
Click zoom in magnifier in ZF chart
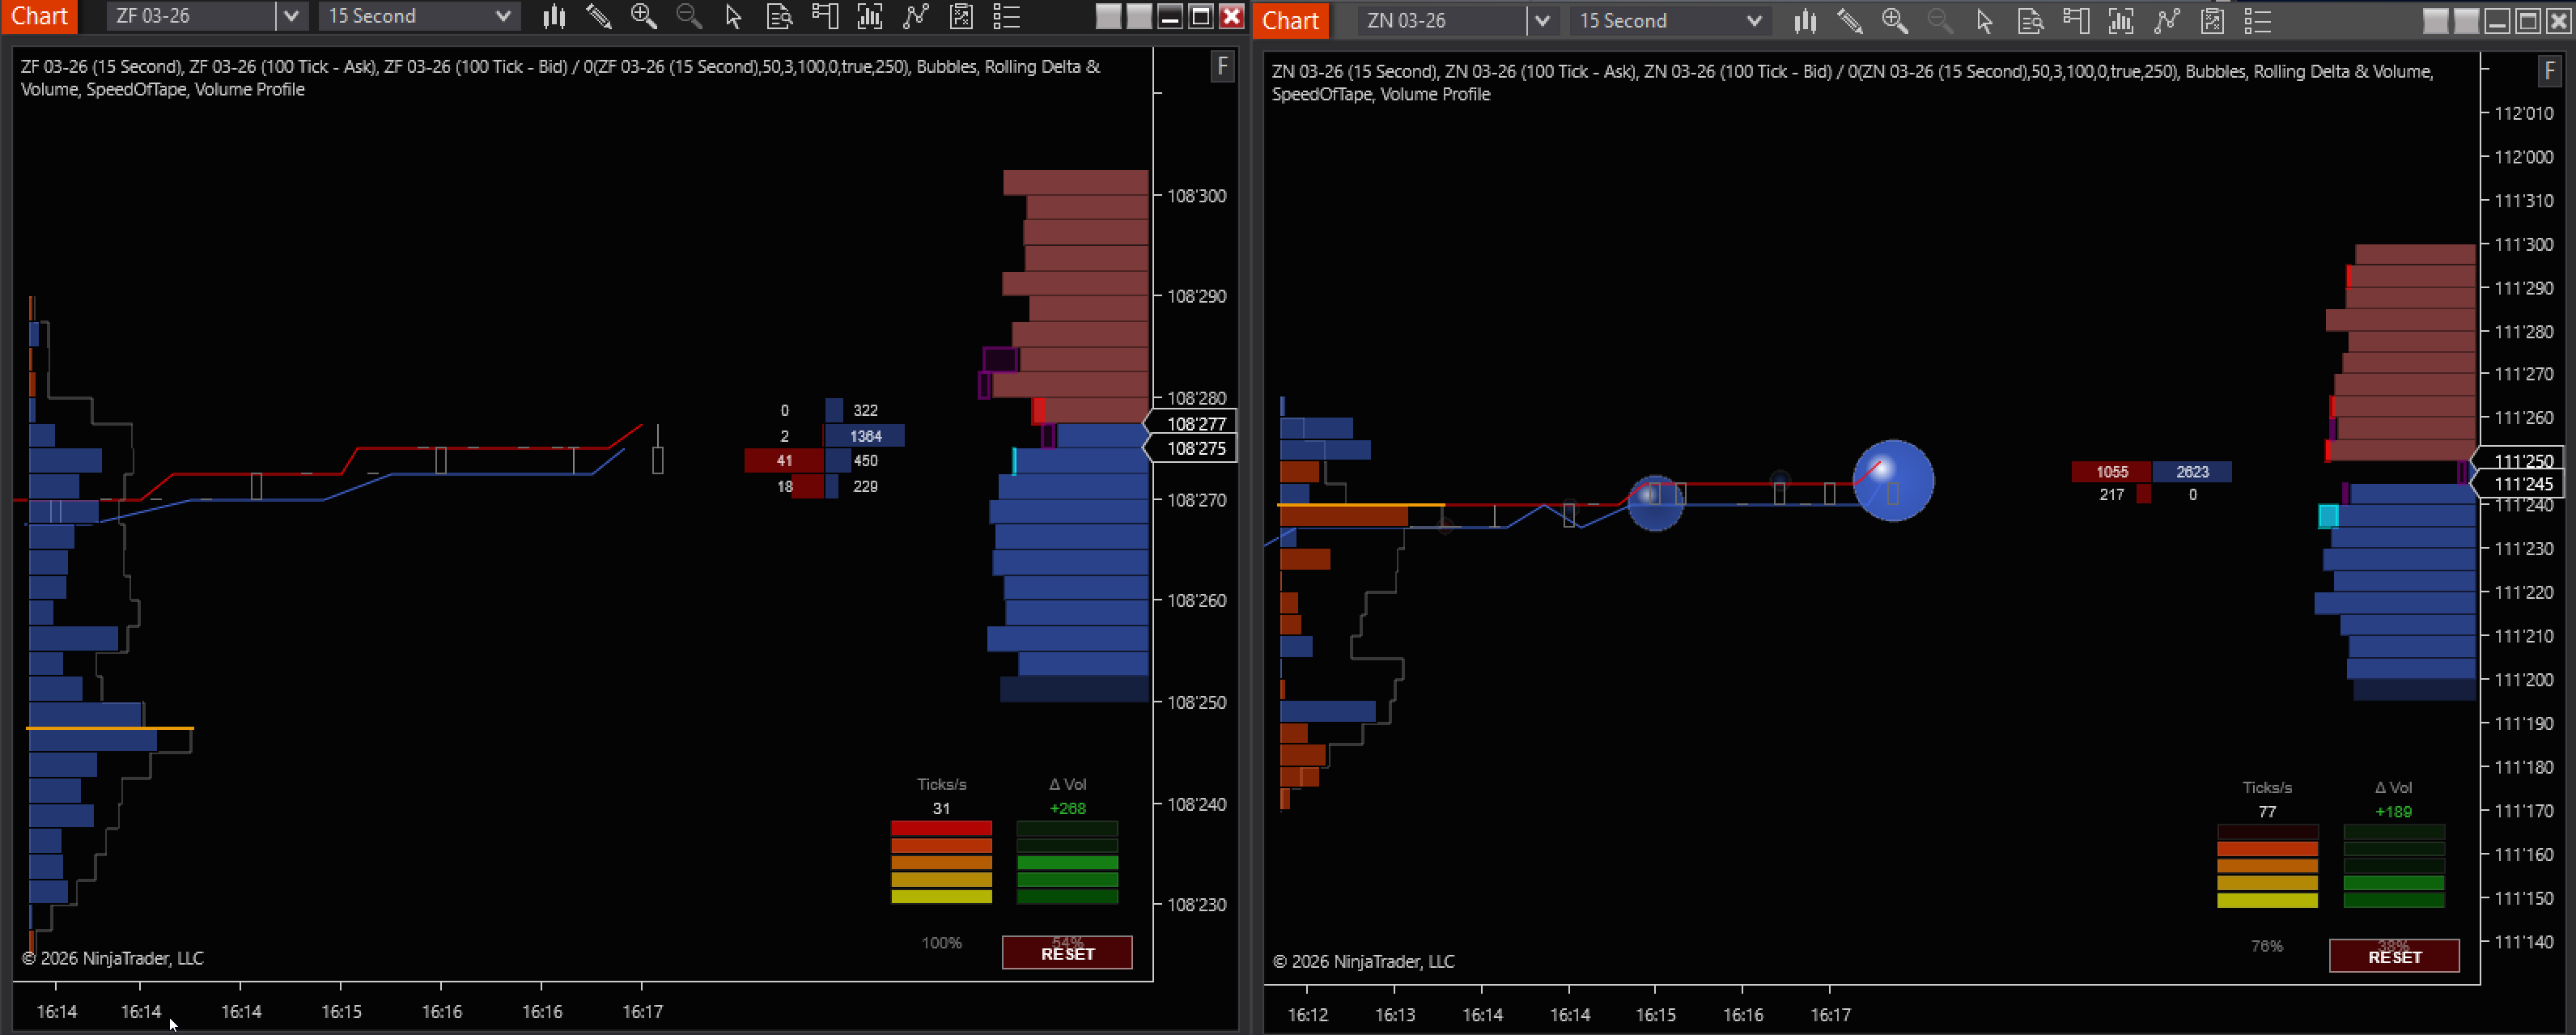pyautogui.click(x=643, y=16)
